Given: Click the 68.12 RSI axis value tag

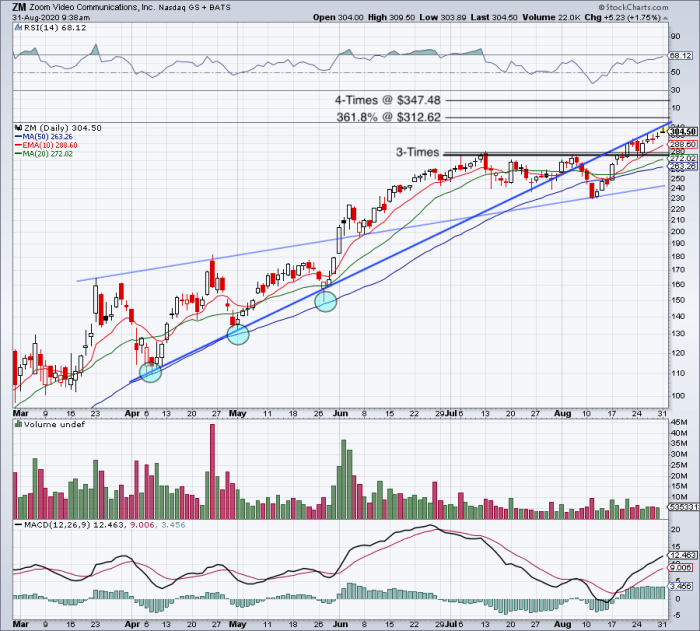Looking at the screenshot, I should tap(680, 56).
